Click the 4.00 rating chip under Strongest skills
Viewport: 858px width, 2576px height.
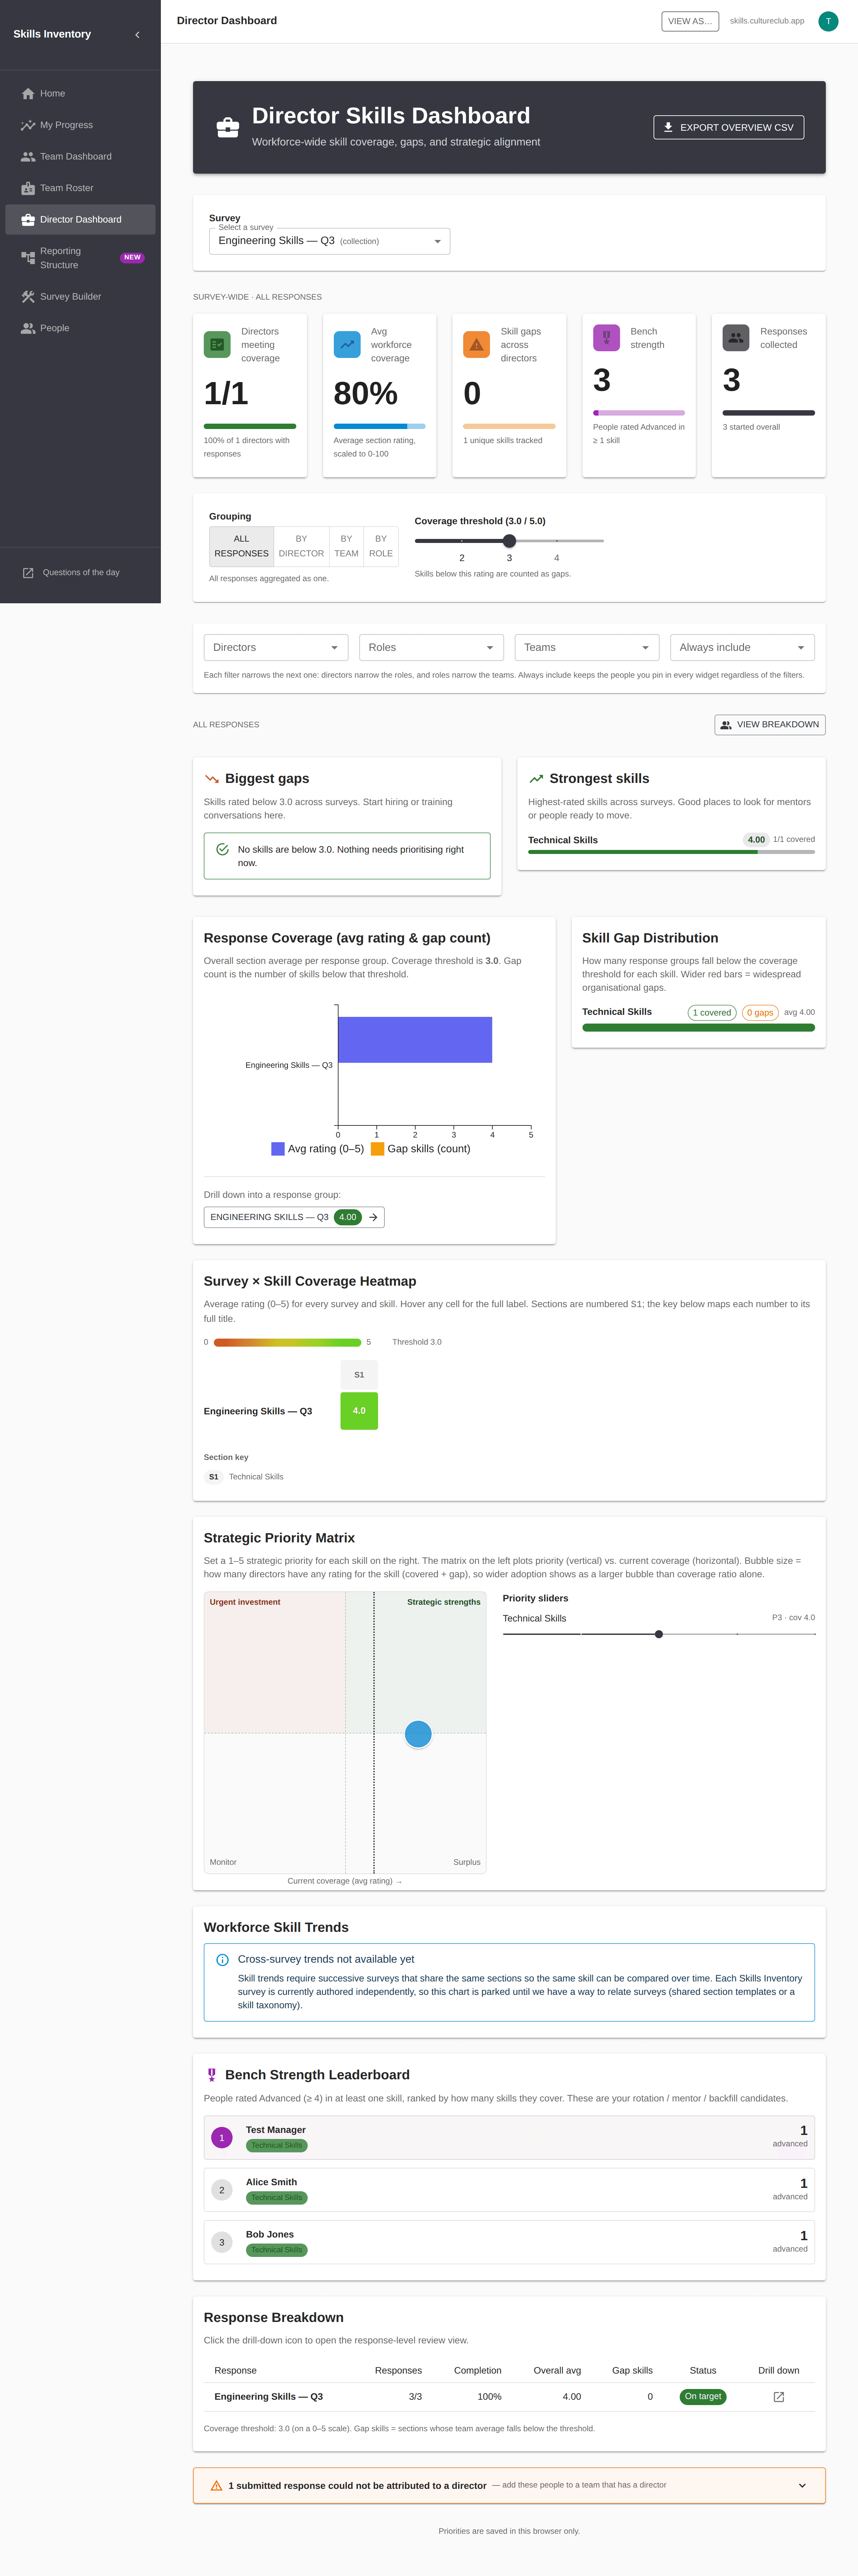click(x=756, y=840)
